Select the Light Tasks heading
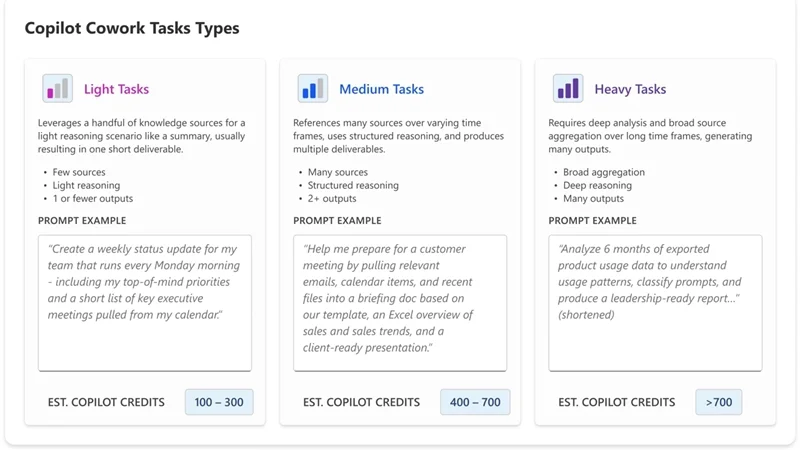Screen dimensions: 800x450 116,89
